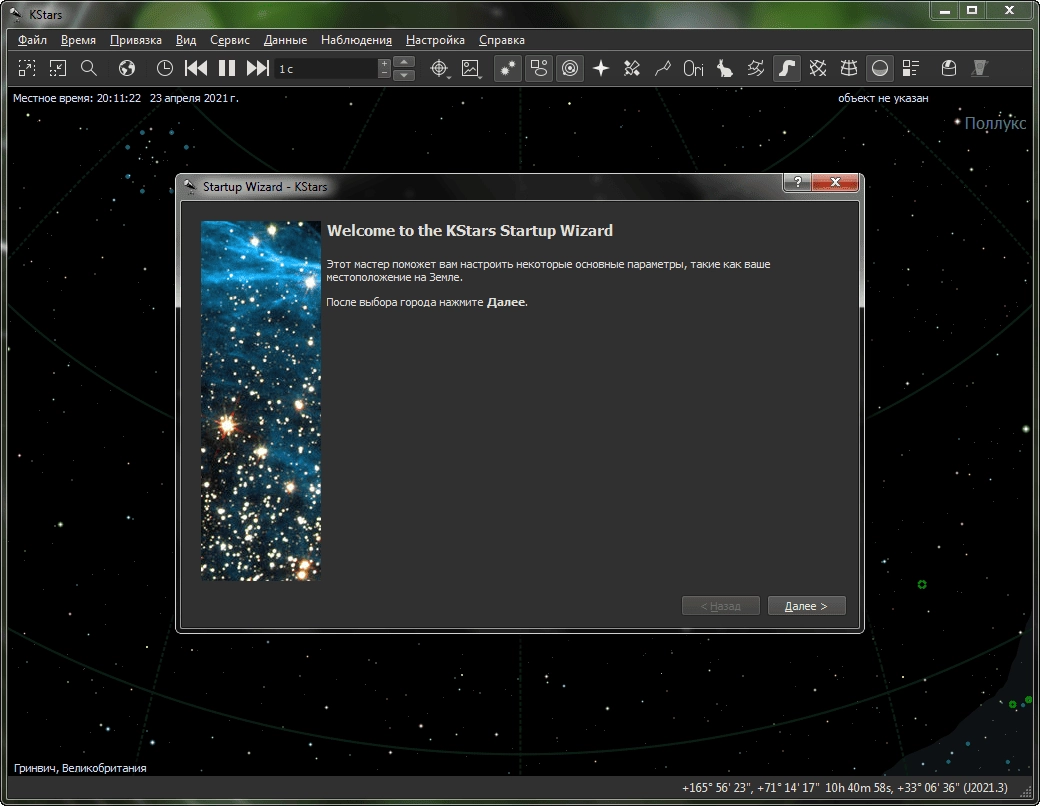Click the small minus button of time step
This screenshot has height=806, width=1040.
384,74
